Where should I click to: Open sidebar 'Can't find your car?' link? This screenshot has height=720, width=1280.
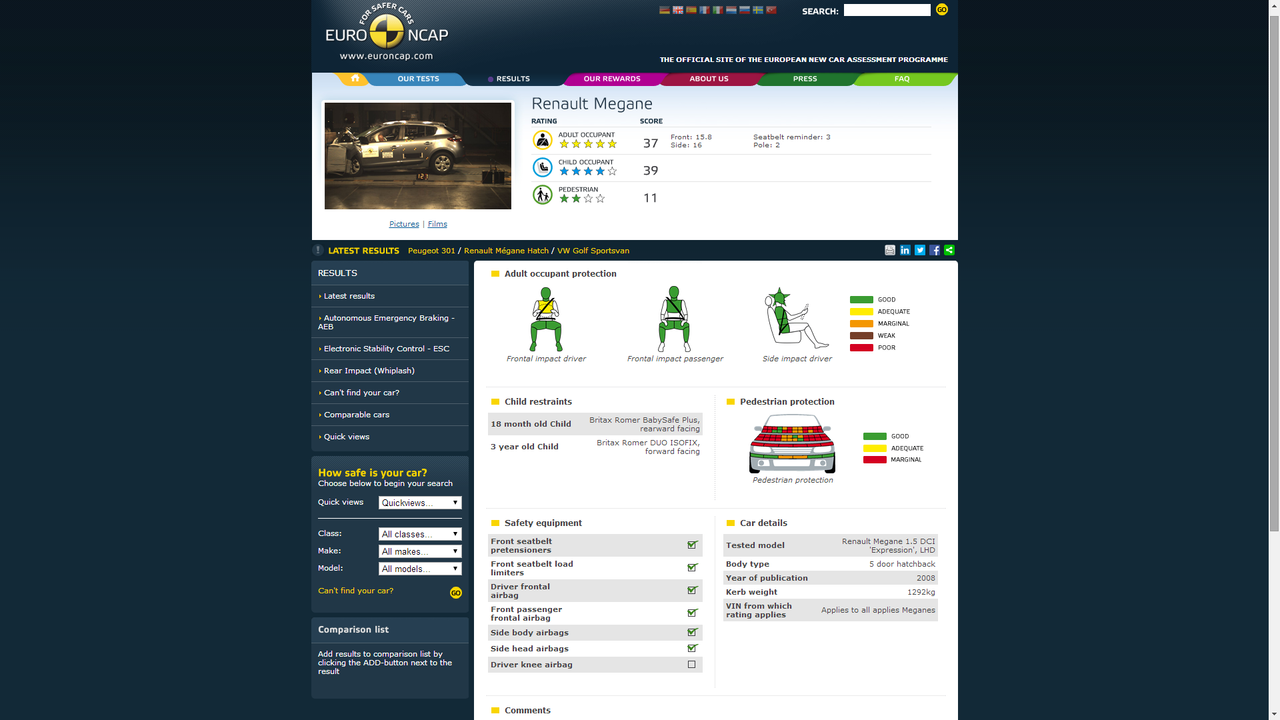pos(361,393)
